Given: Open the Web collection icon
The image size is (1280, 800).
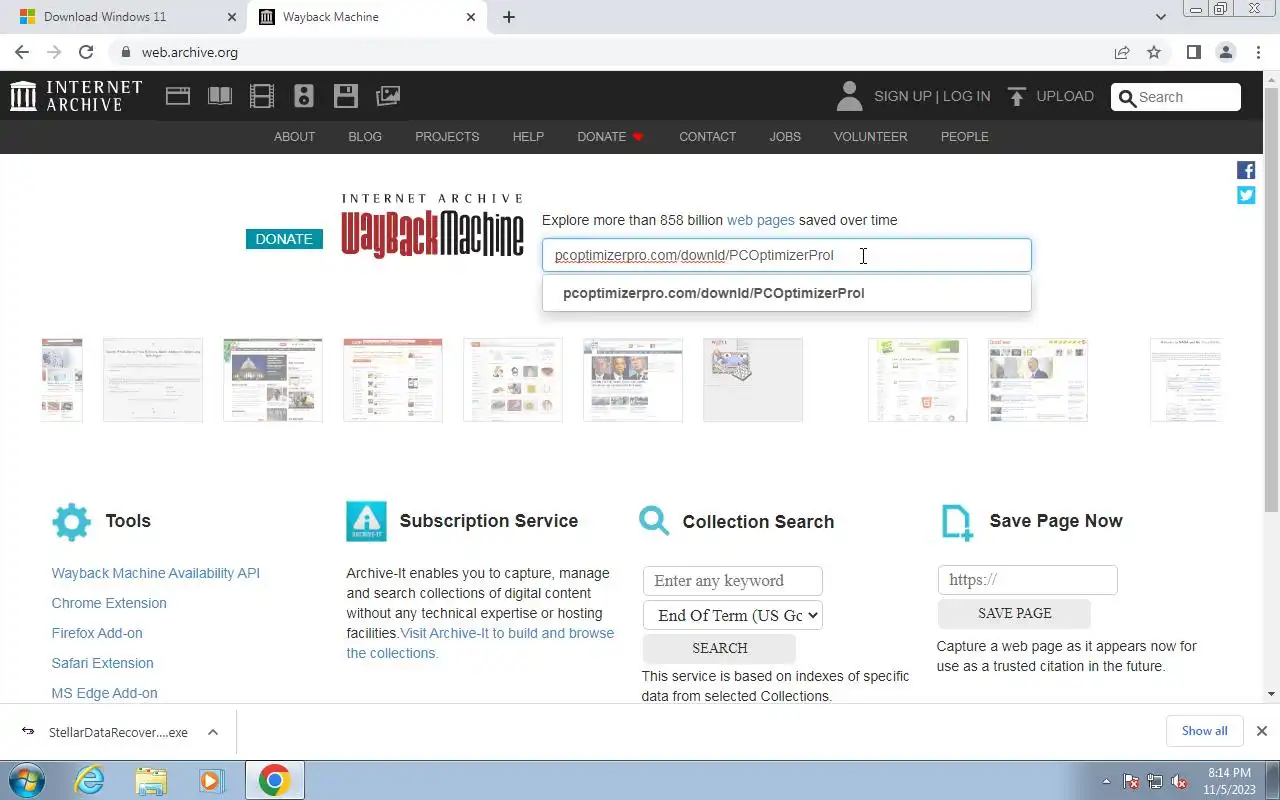Looking at the screenshot, I should coord(178,96).
